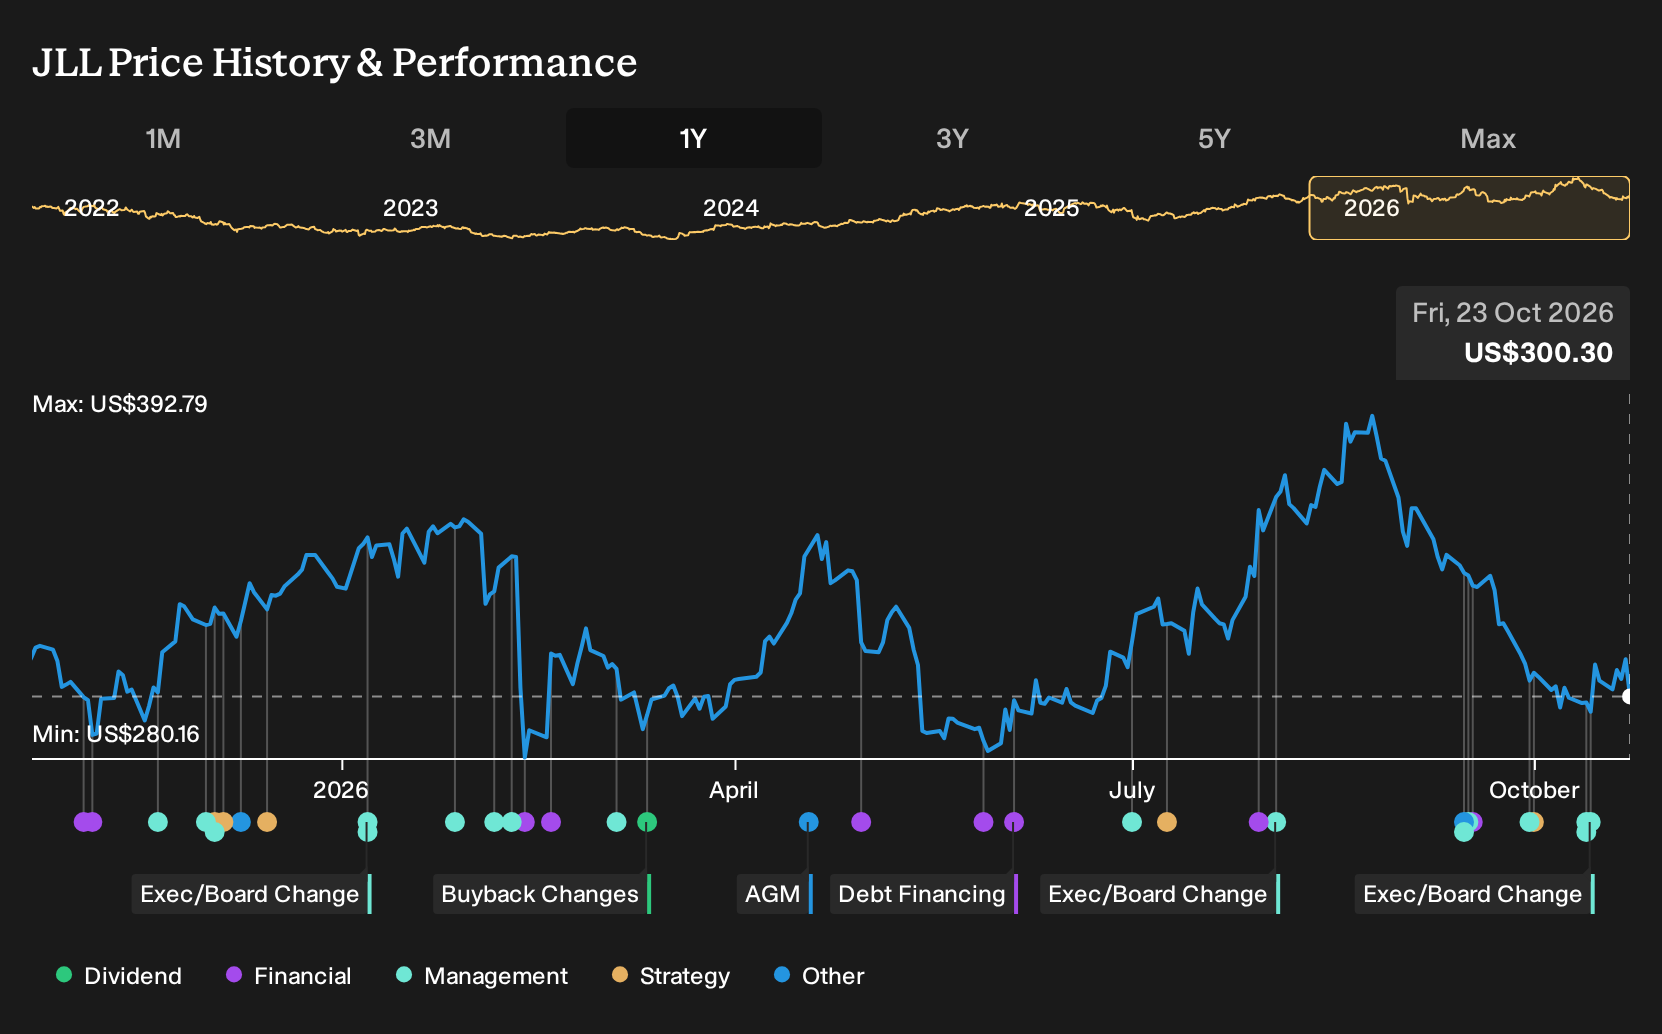Open the 3Y price history view
The width and height of the screenshot is (1662, 1034).
click(952, 138)
